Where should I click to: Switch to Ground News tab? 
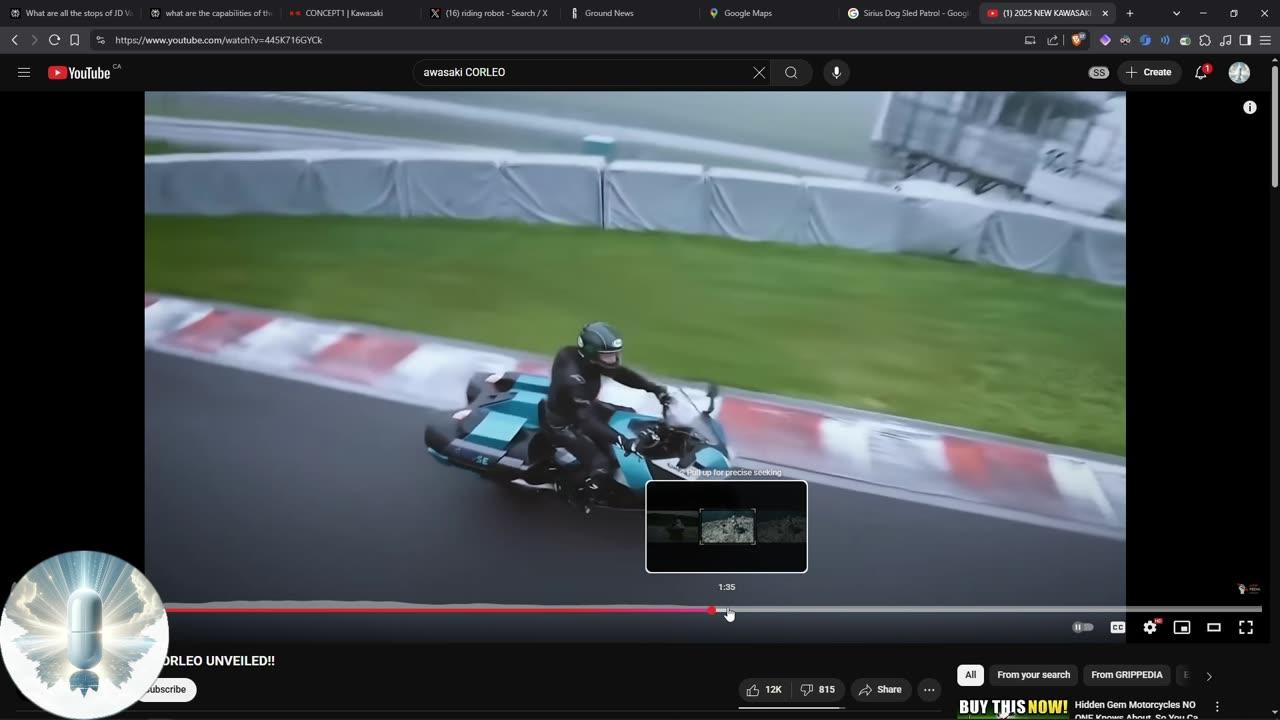click(628, 13)
